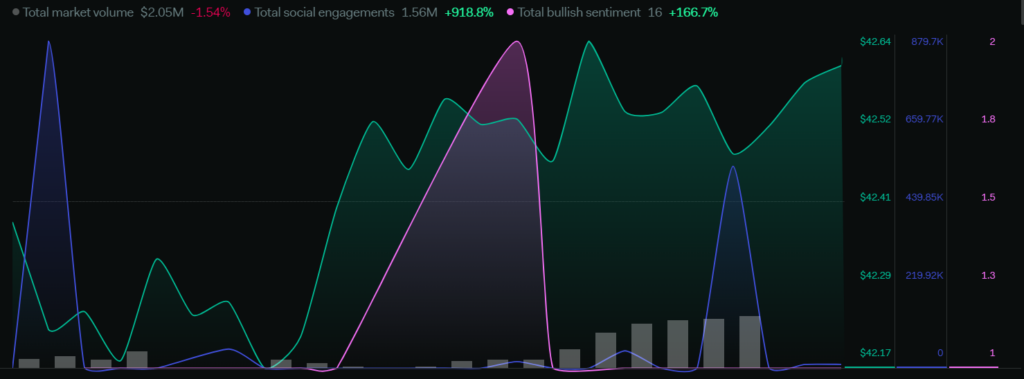
Task: Click the '0' engagements axis label
Action: [x=940, y=353]
